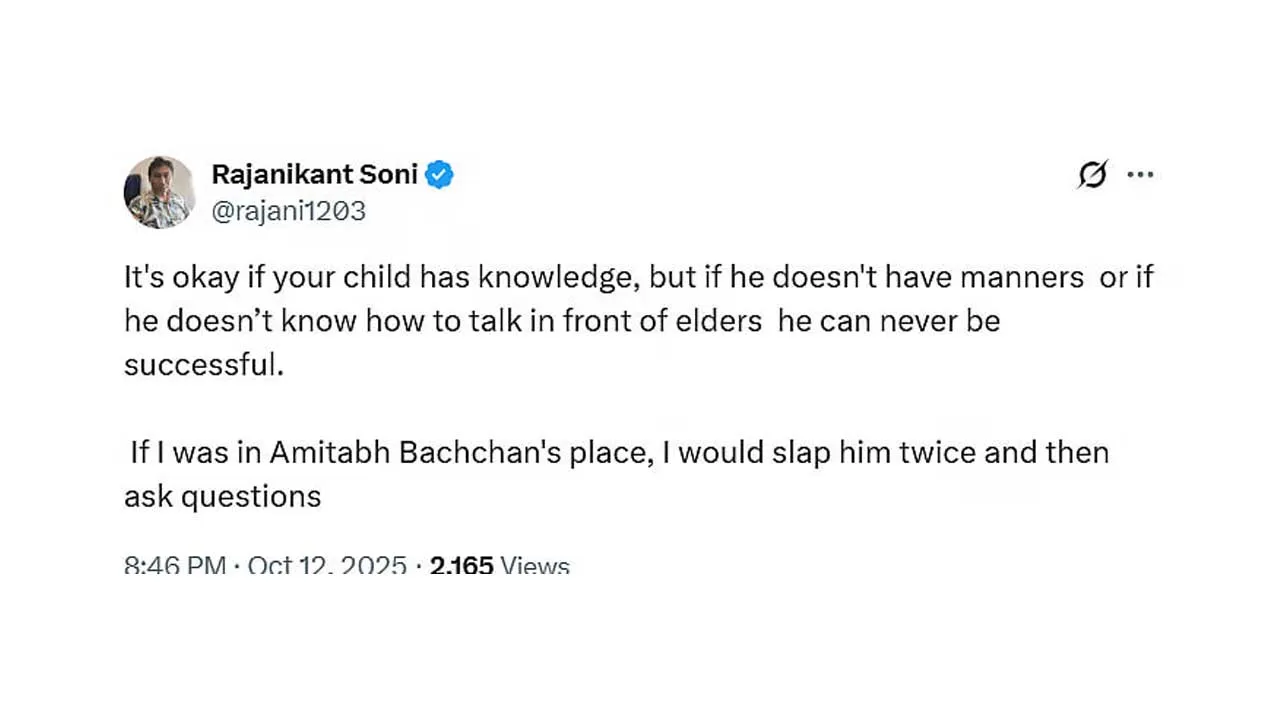Open the Grok explain-post icon
1280x720 pixels.
[1093, 175]
